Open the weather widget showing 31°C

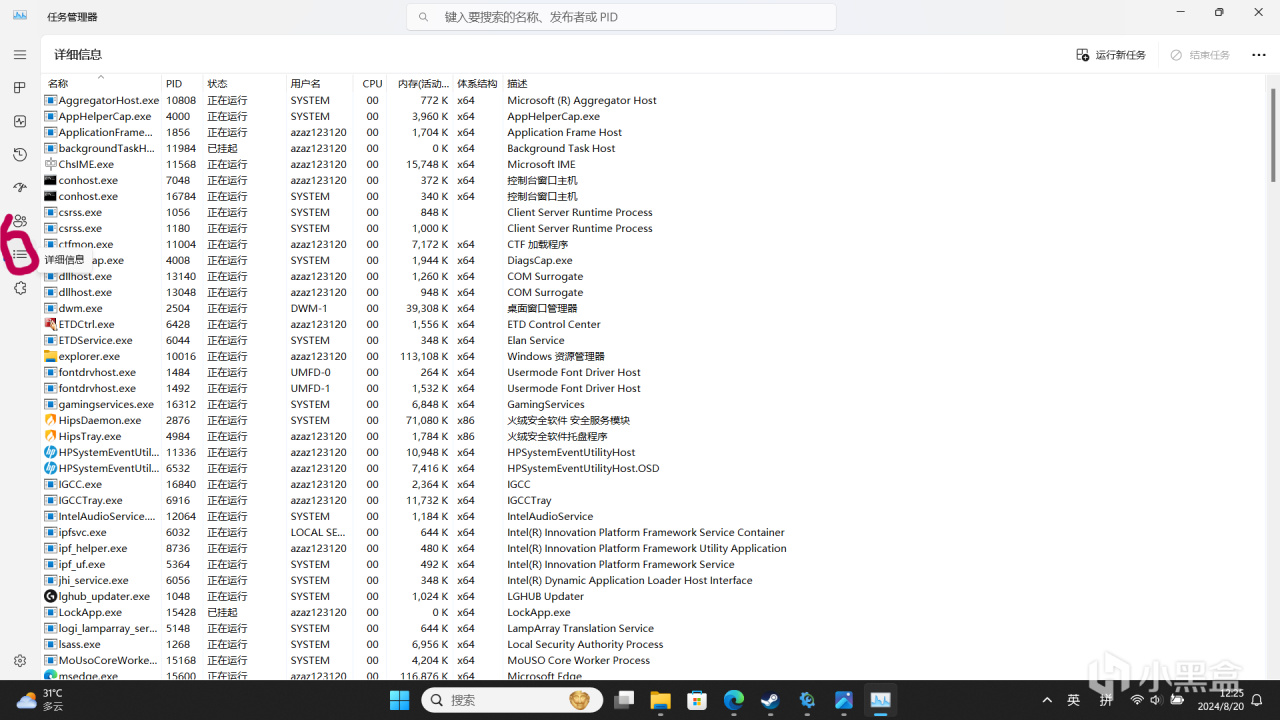pos(40,700)
